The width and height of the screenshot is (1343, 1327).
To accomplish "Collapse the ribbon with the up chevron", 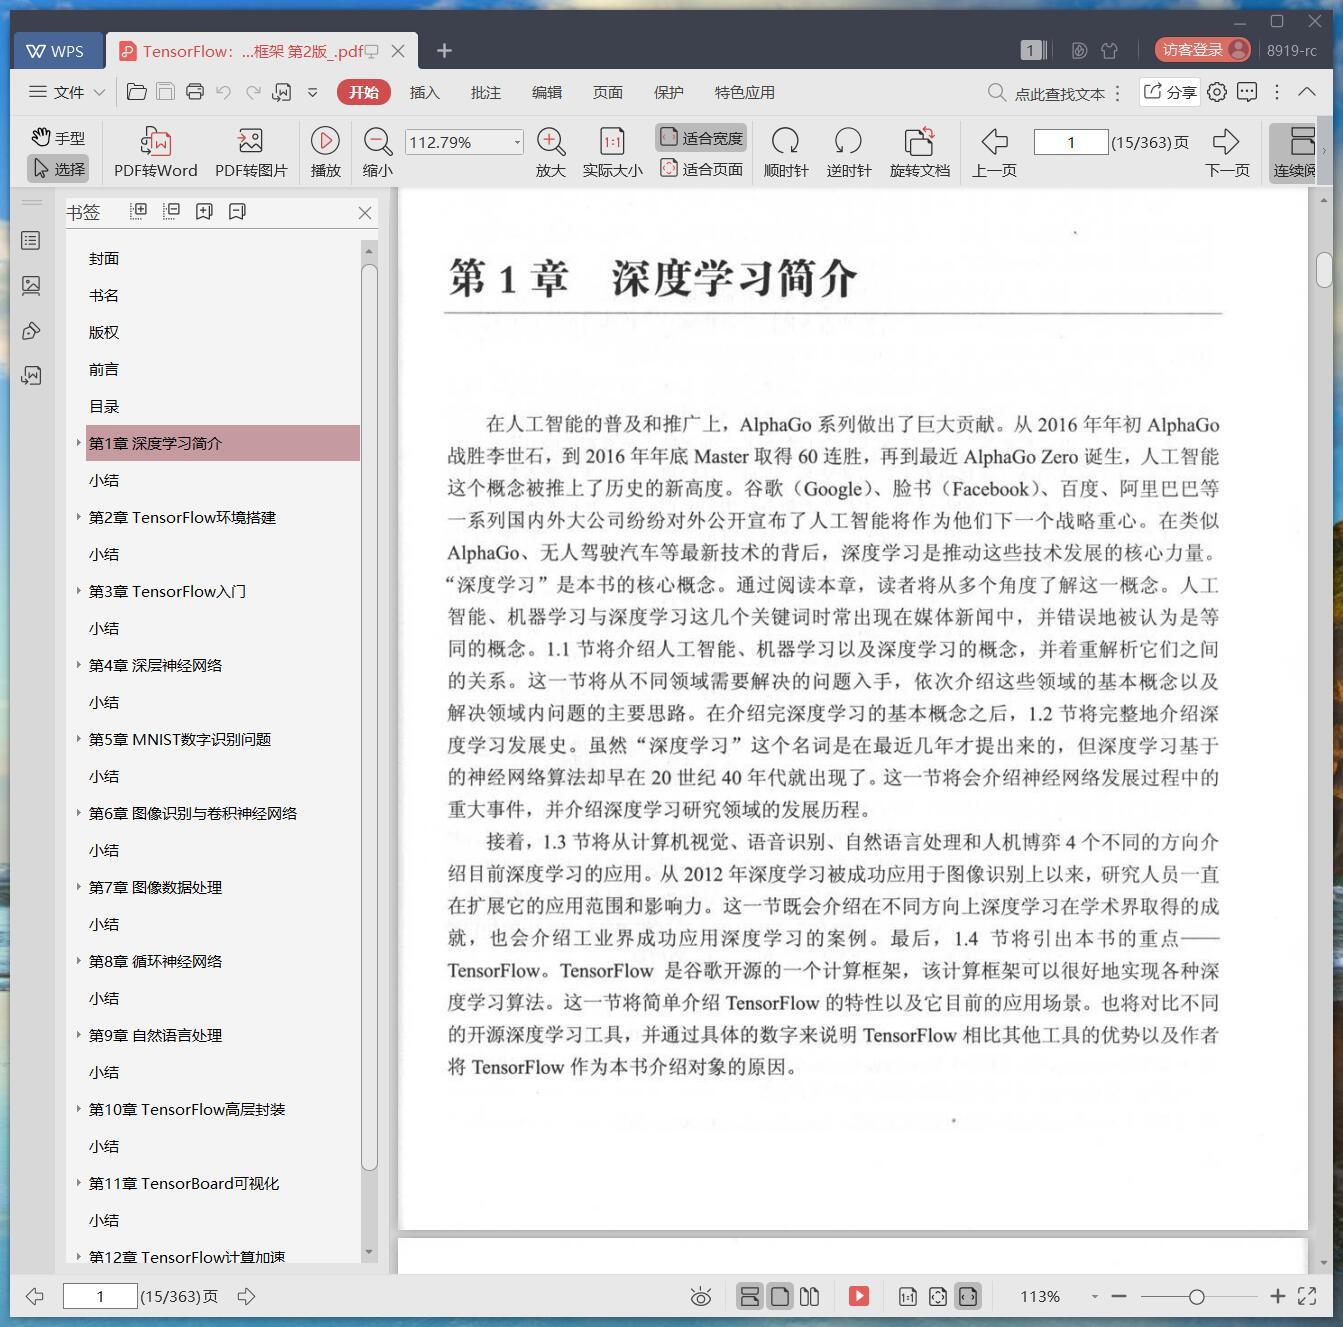I will (1306, 91).
